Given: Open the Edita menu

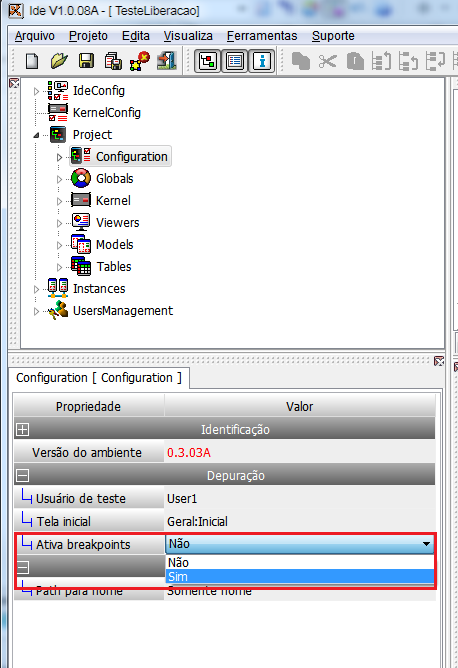Looking at the screenshot, I should (136, 36).
